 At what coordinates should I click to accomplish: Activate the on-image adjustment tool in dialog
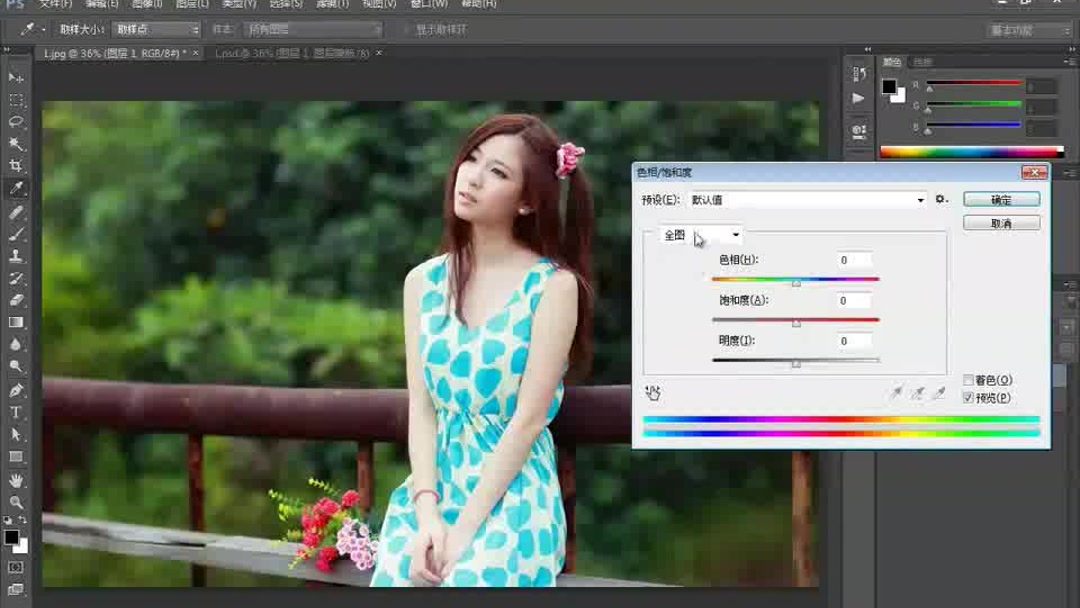point(654,393)
